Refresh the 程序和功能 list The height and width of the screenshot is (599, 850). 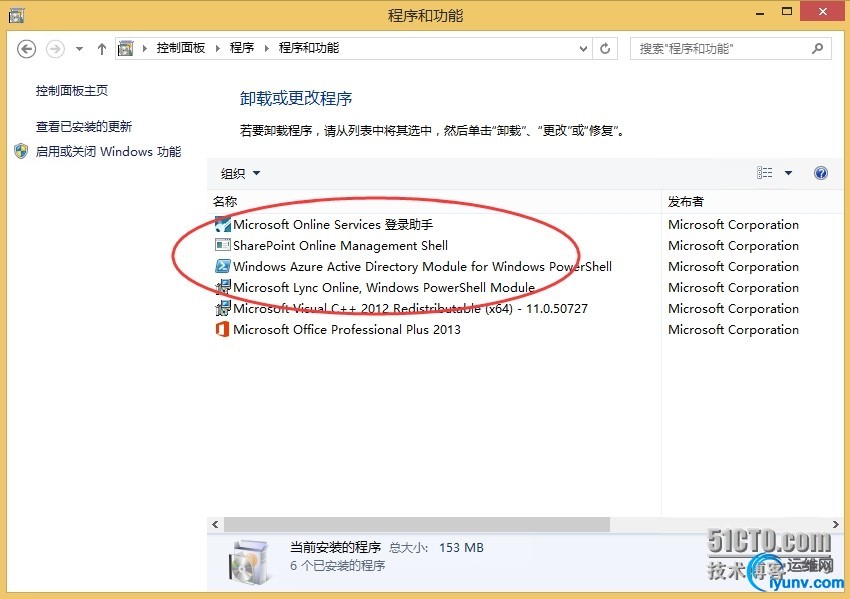[x=605, y=49]
